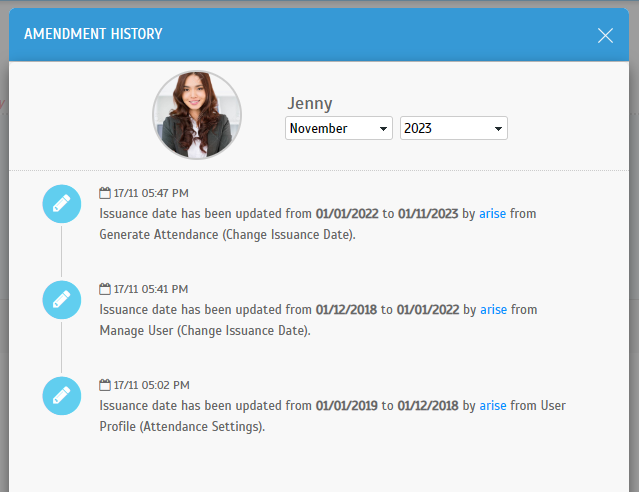Click calendar icon beside 17/11 05:02 PM
639x492 pixels.
tap(105, 385)
